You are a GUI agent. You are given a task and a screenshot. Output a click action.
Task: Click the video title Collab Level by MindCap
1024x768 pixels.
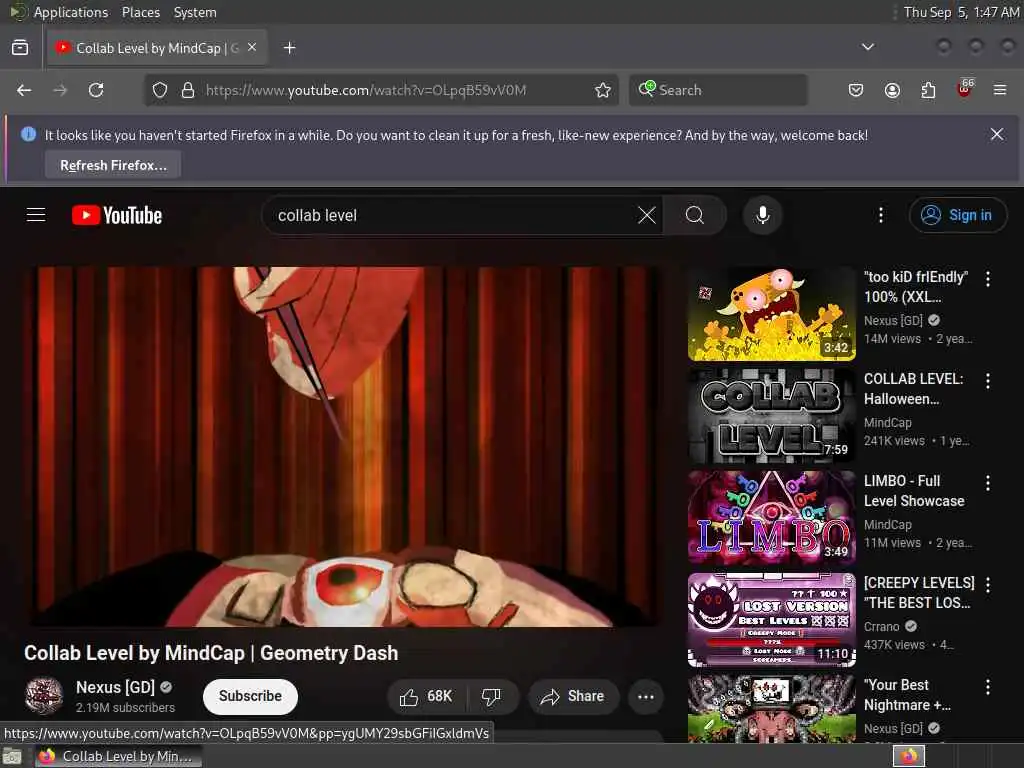point(211,653)
